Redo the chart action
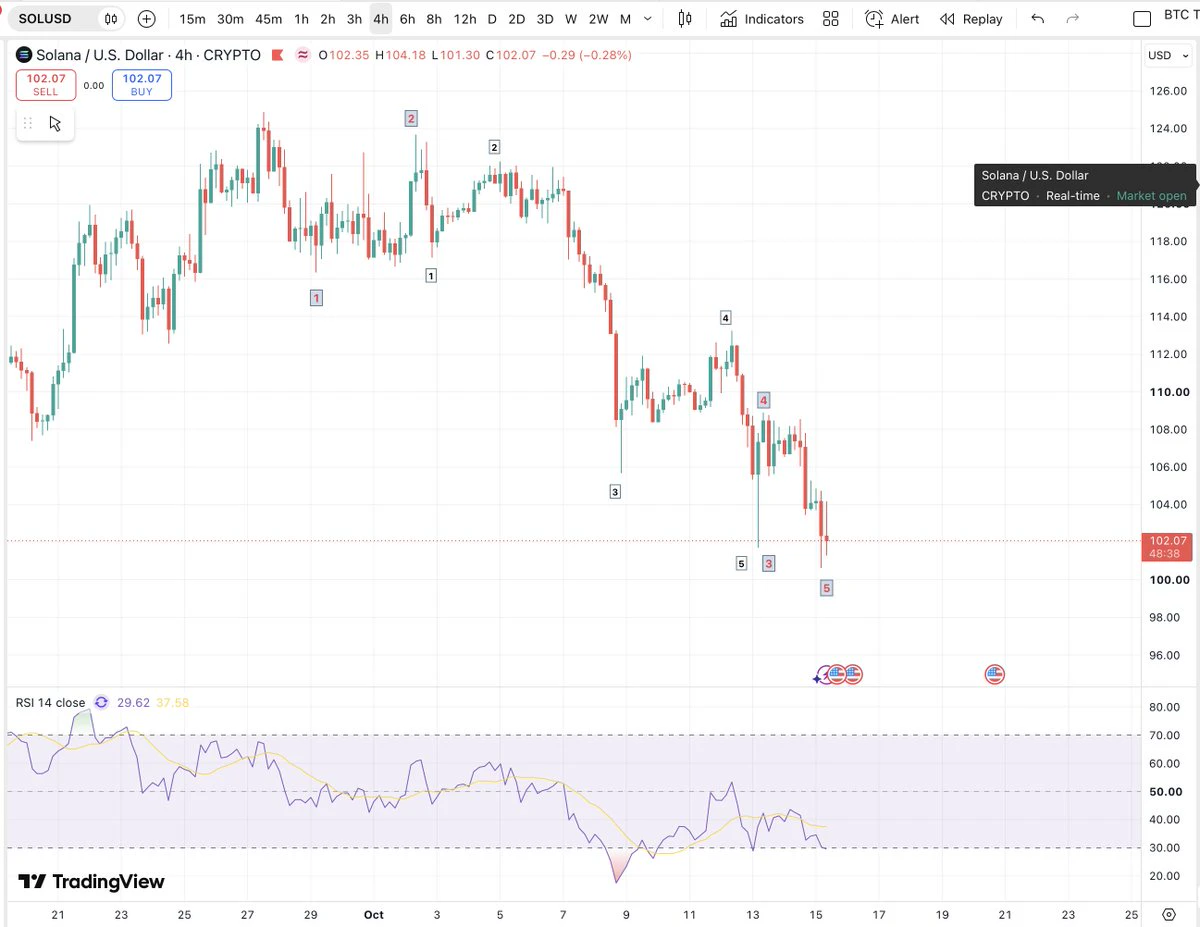 pyautogui.click(x=1073, y=19)
